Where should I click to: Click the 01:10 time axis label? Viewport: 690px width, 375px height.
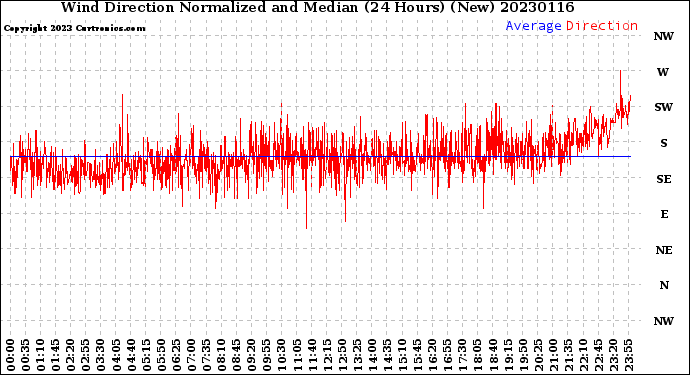point(40,356)
